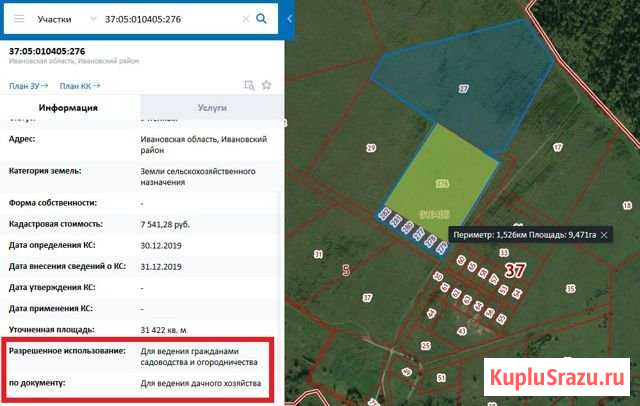Click the cadastral number search field
Image resolution: width=640 pixels, height=406 pixels.
(x=169, y=19)
